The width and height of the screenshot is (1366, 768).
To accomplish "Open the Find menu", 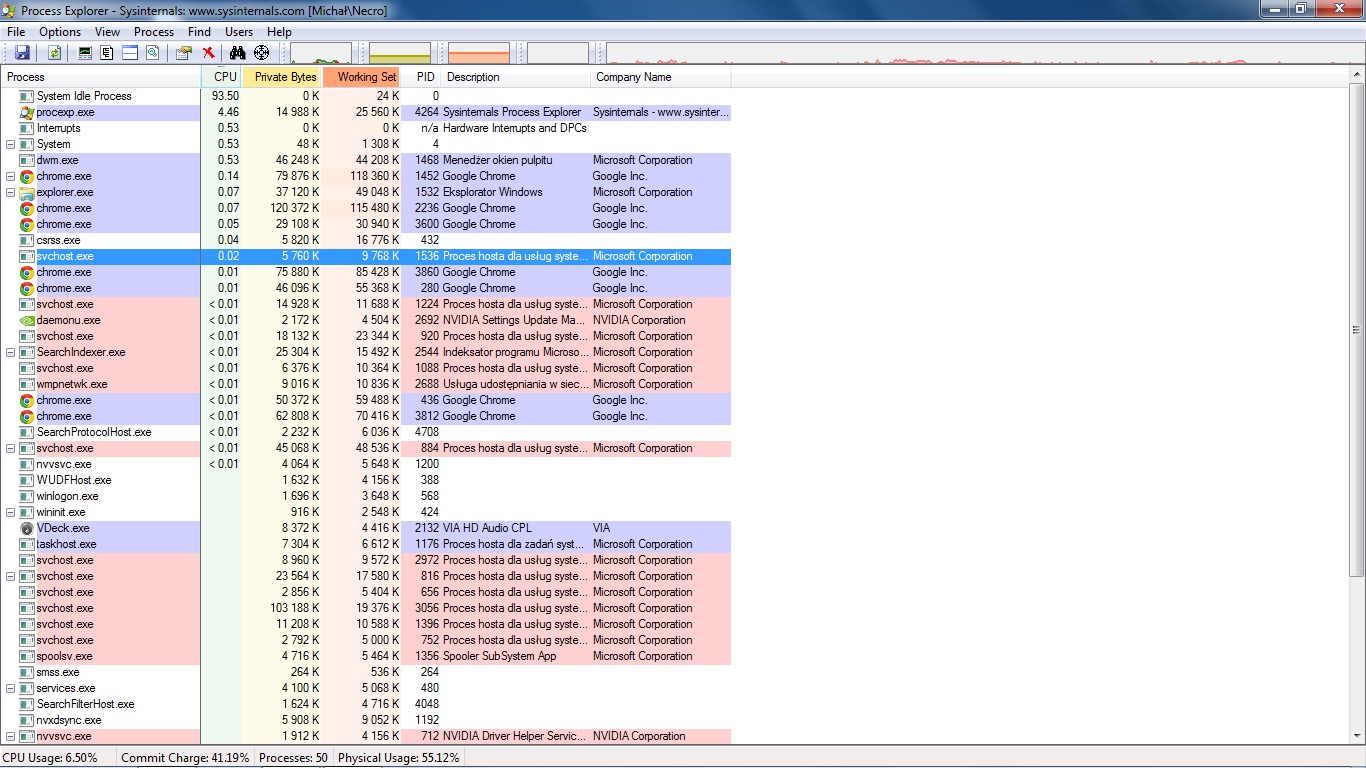I will [x=199, y=32].
